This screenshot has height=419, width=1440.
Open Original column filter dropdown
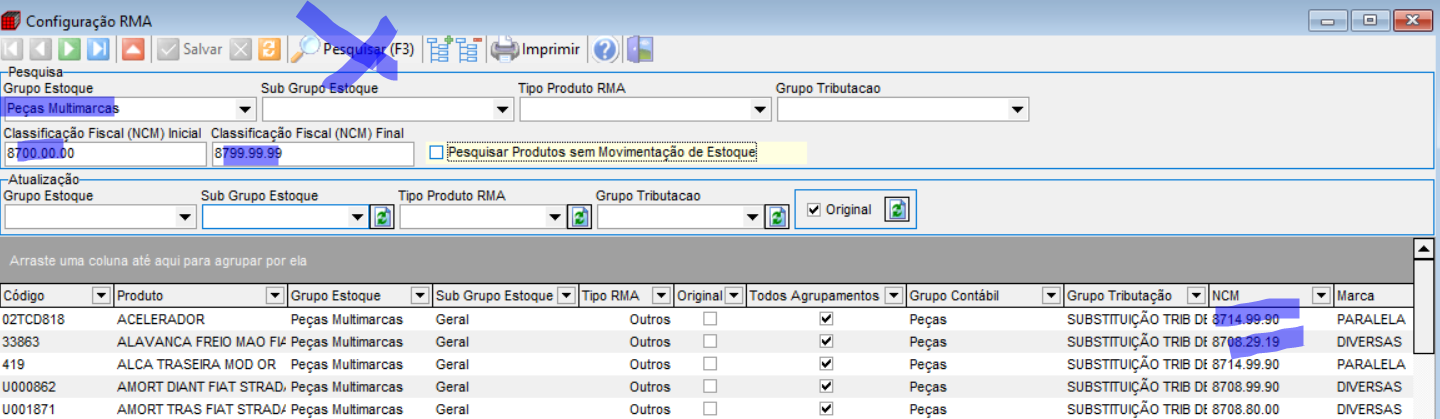click(x=734, y=296)
